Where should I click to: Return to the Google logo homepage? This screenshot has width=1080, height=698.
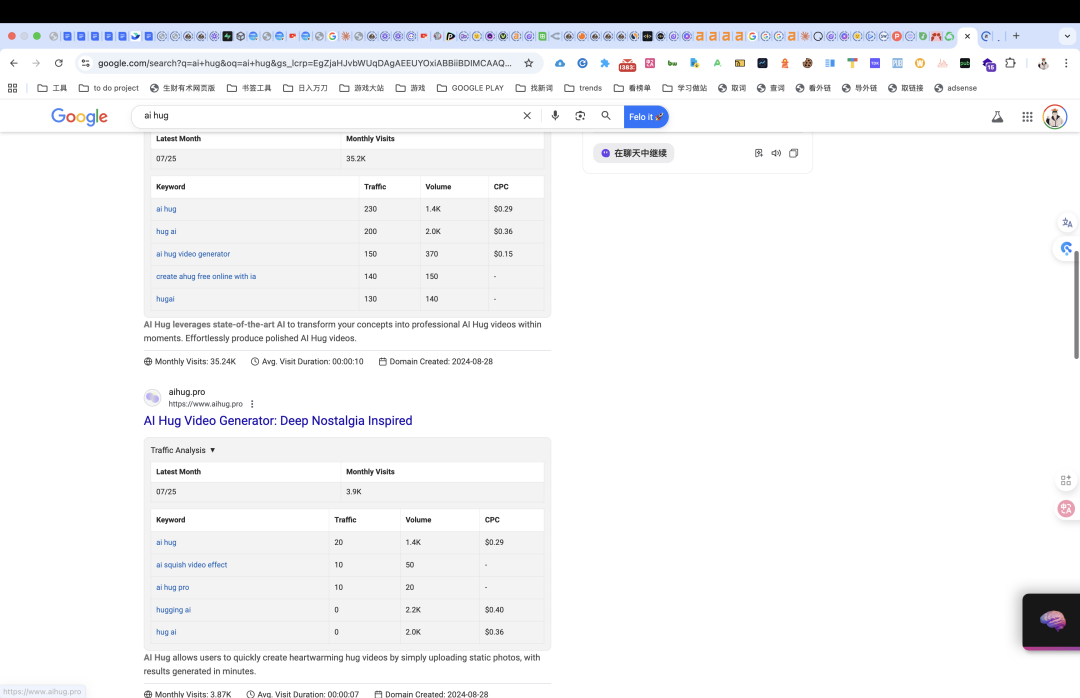(x=79, y=116)
